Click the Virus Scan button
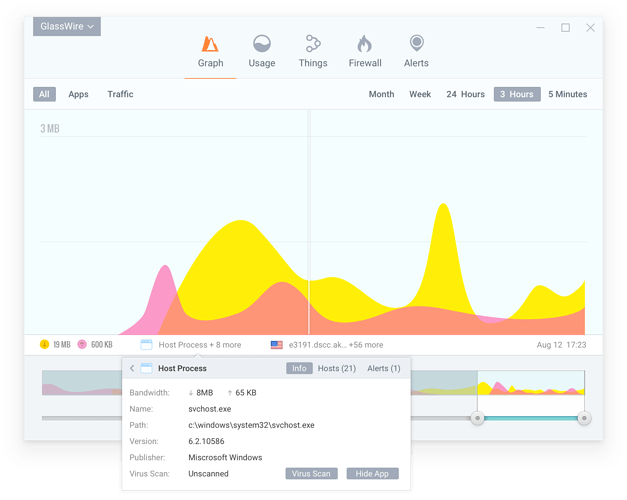 [x=311, y=474]
